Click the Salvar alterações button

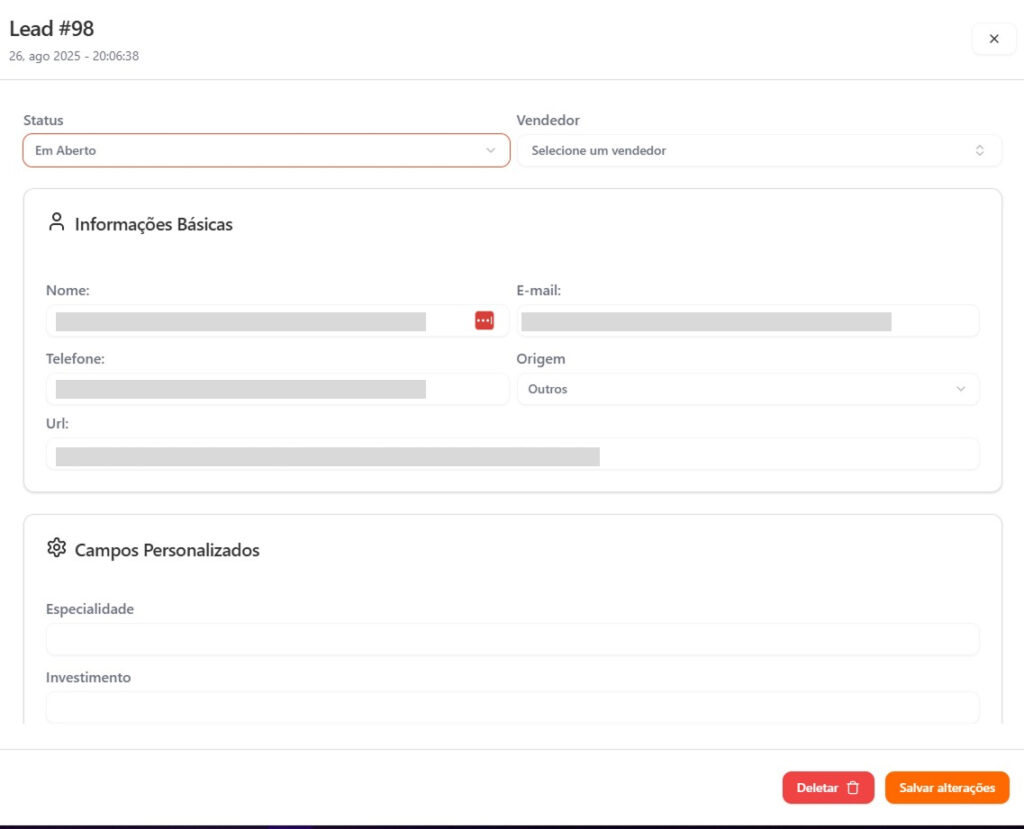pos(946,788)
